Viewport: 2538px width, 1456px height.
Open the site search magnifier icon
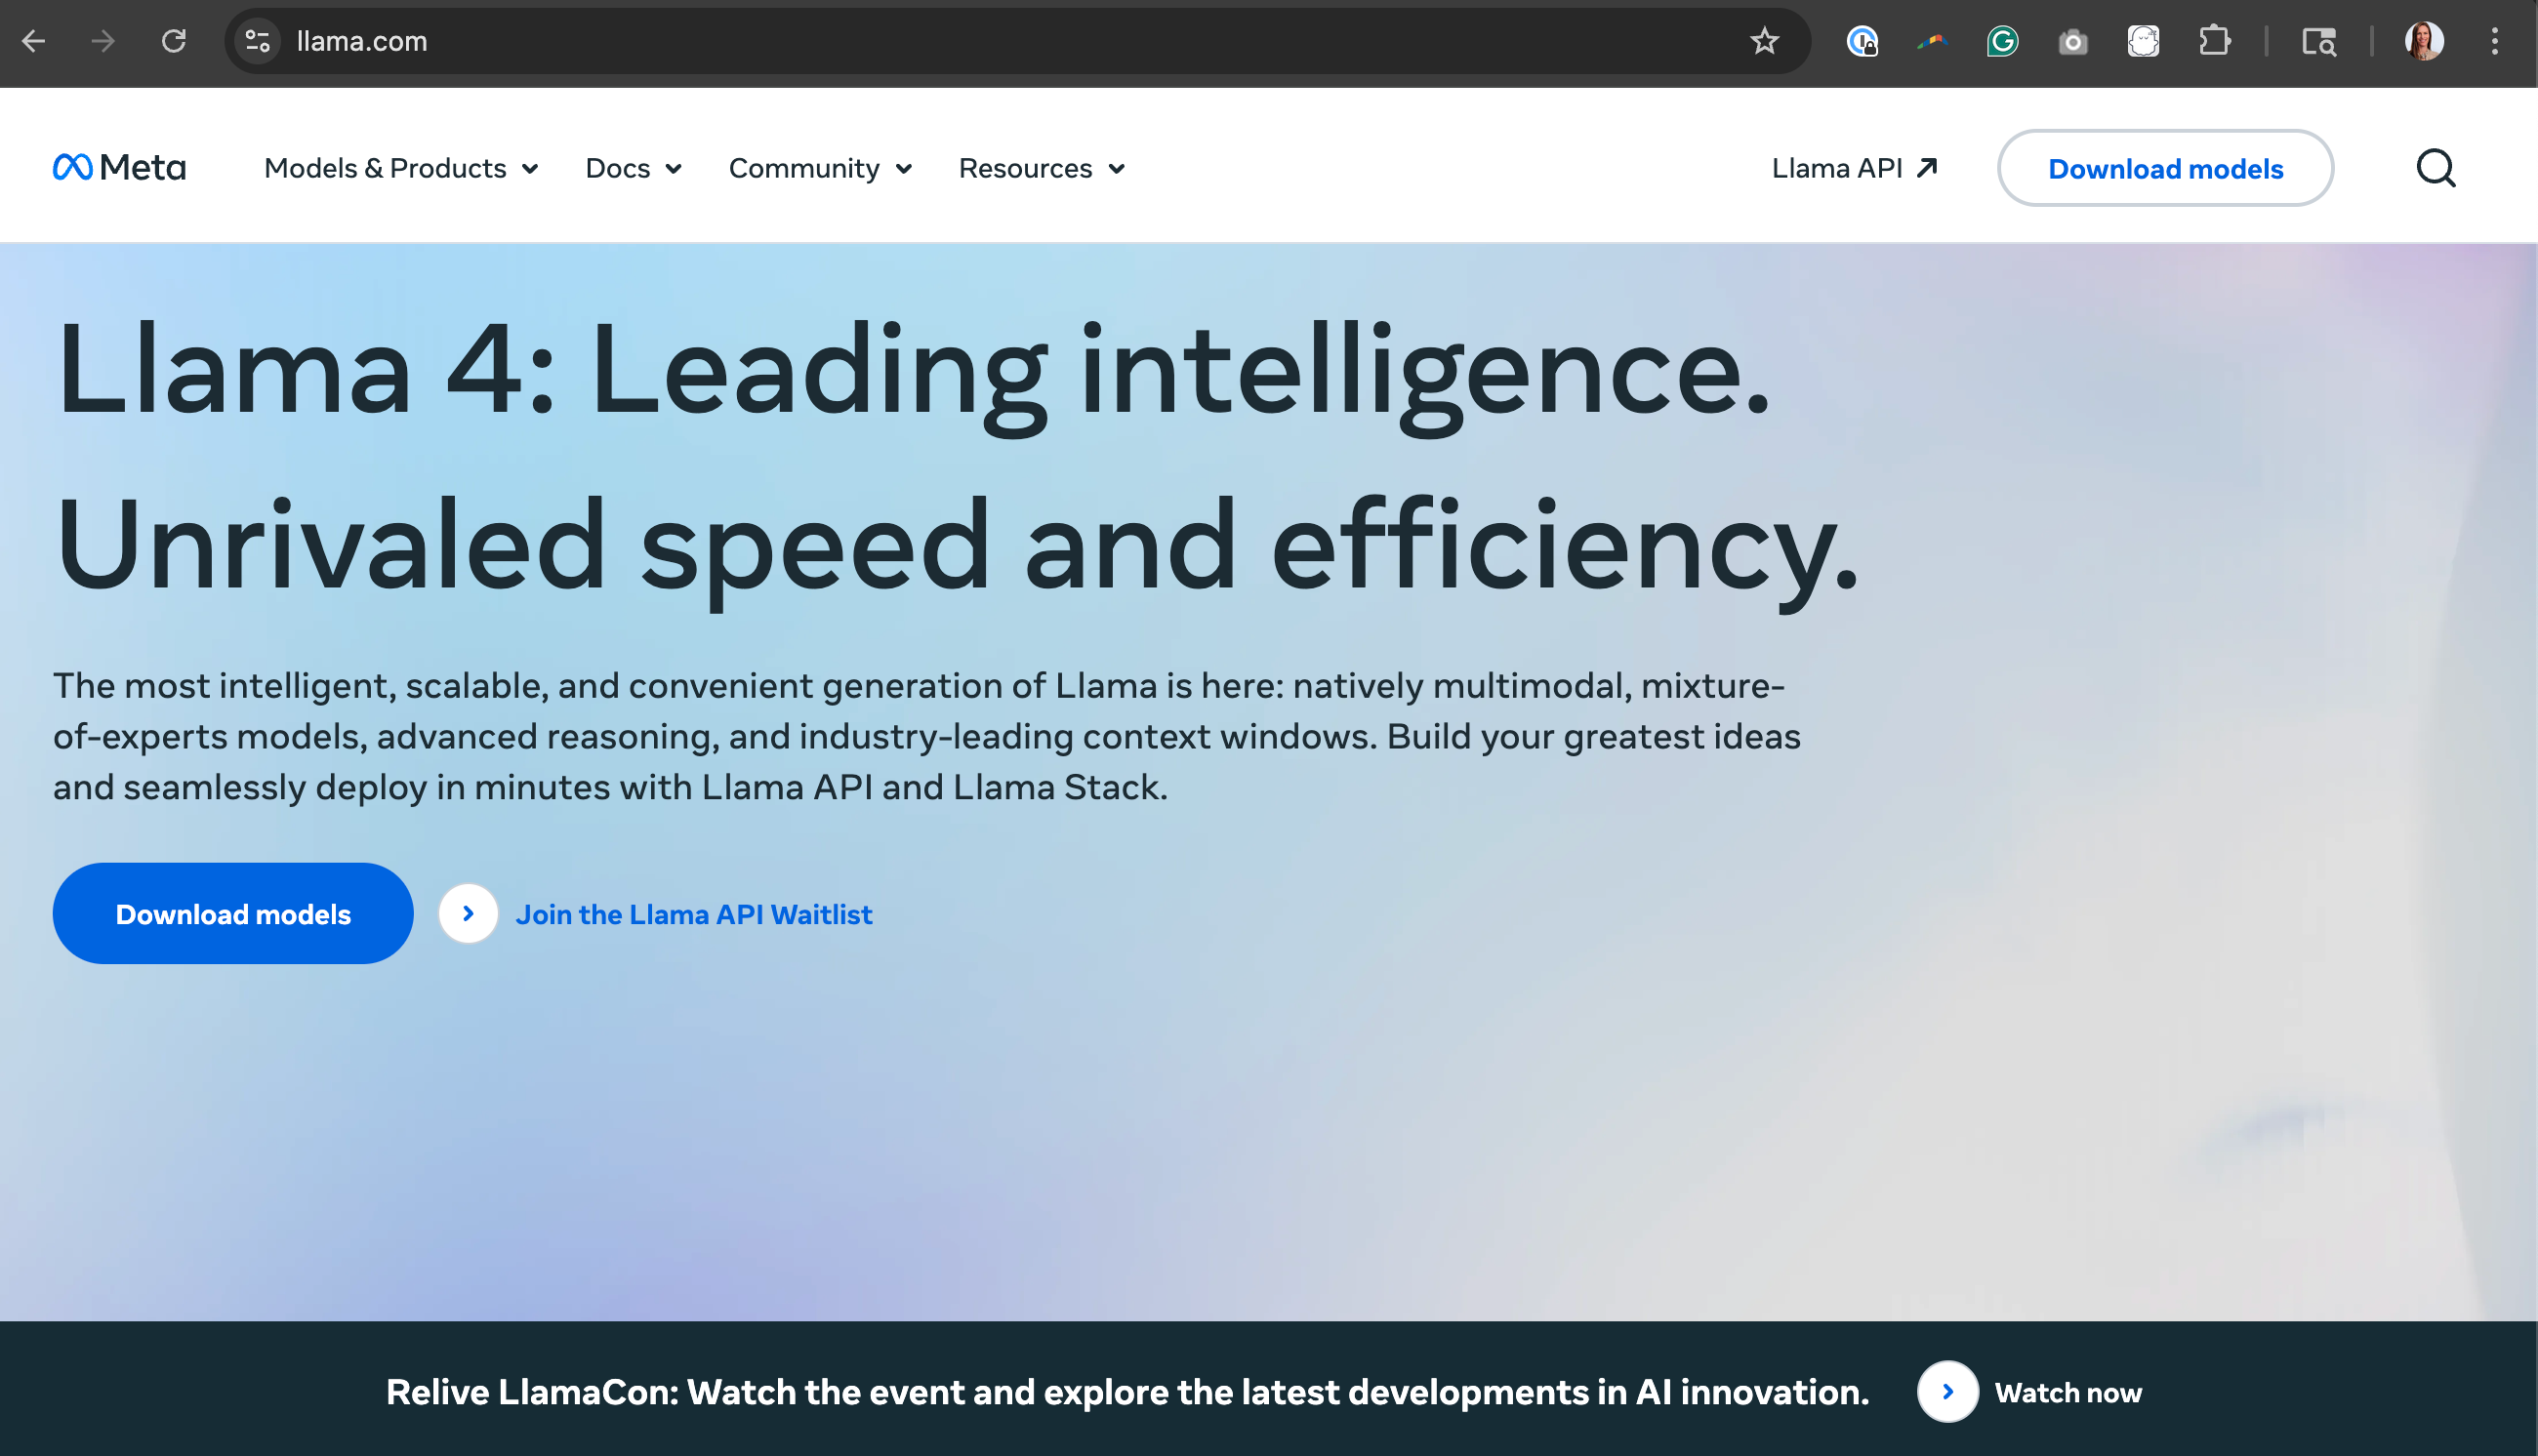2435,168
